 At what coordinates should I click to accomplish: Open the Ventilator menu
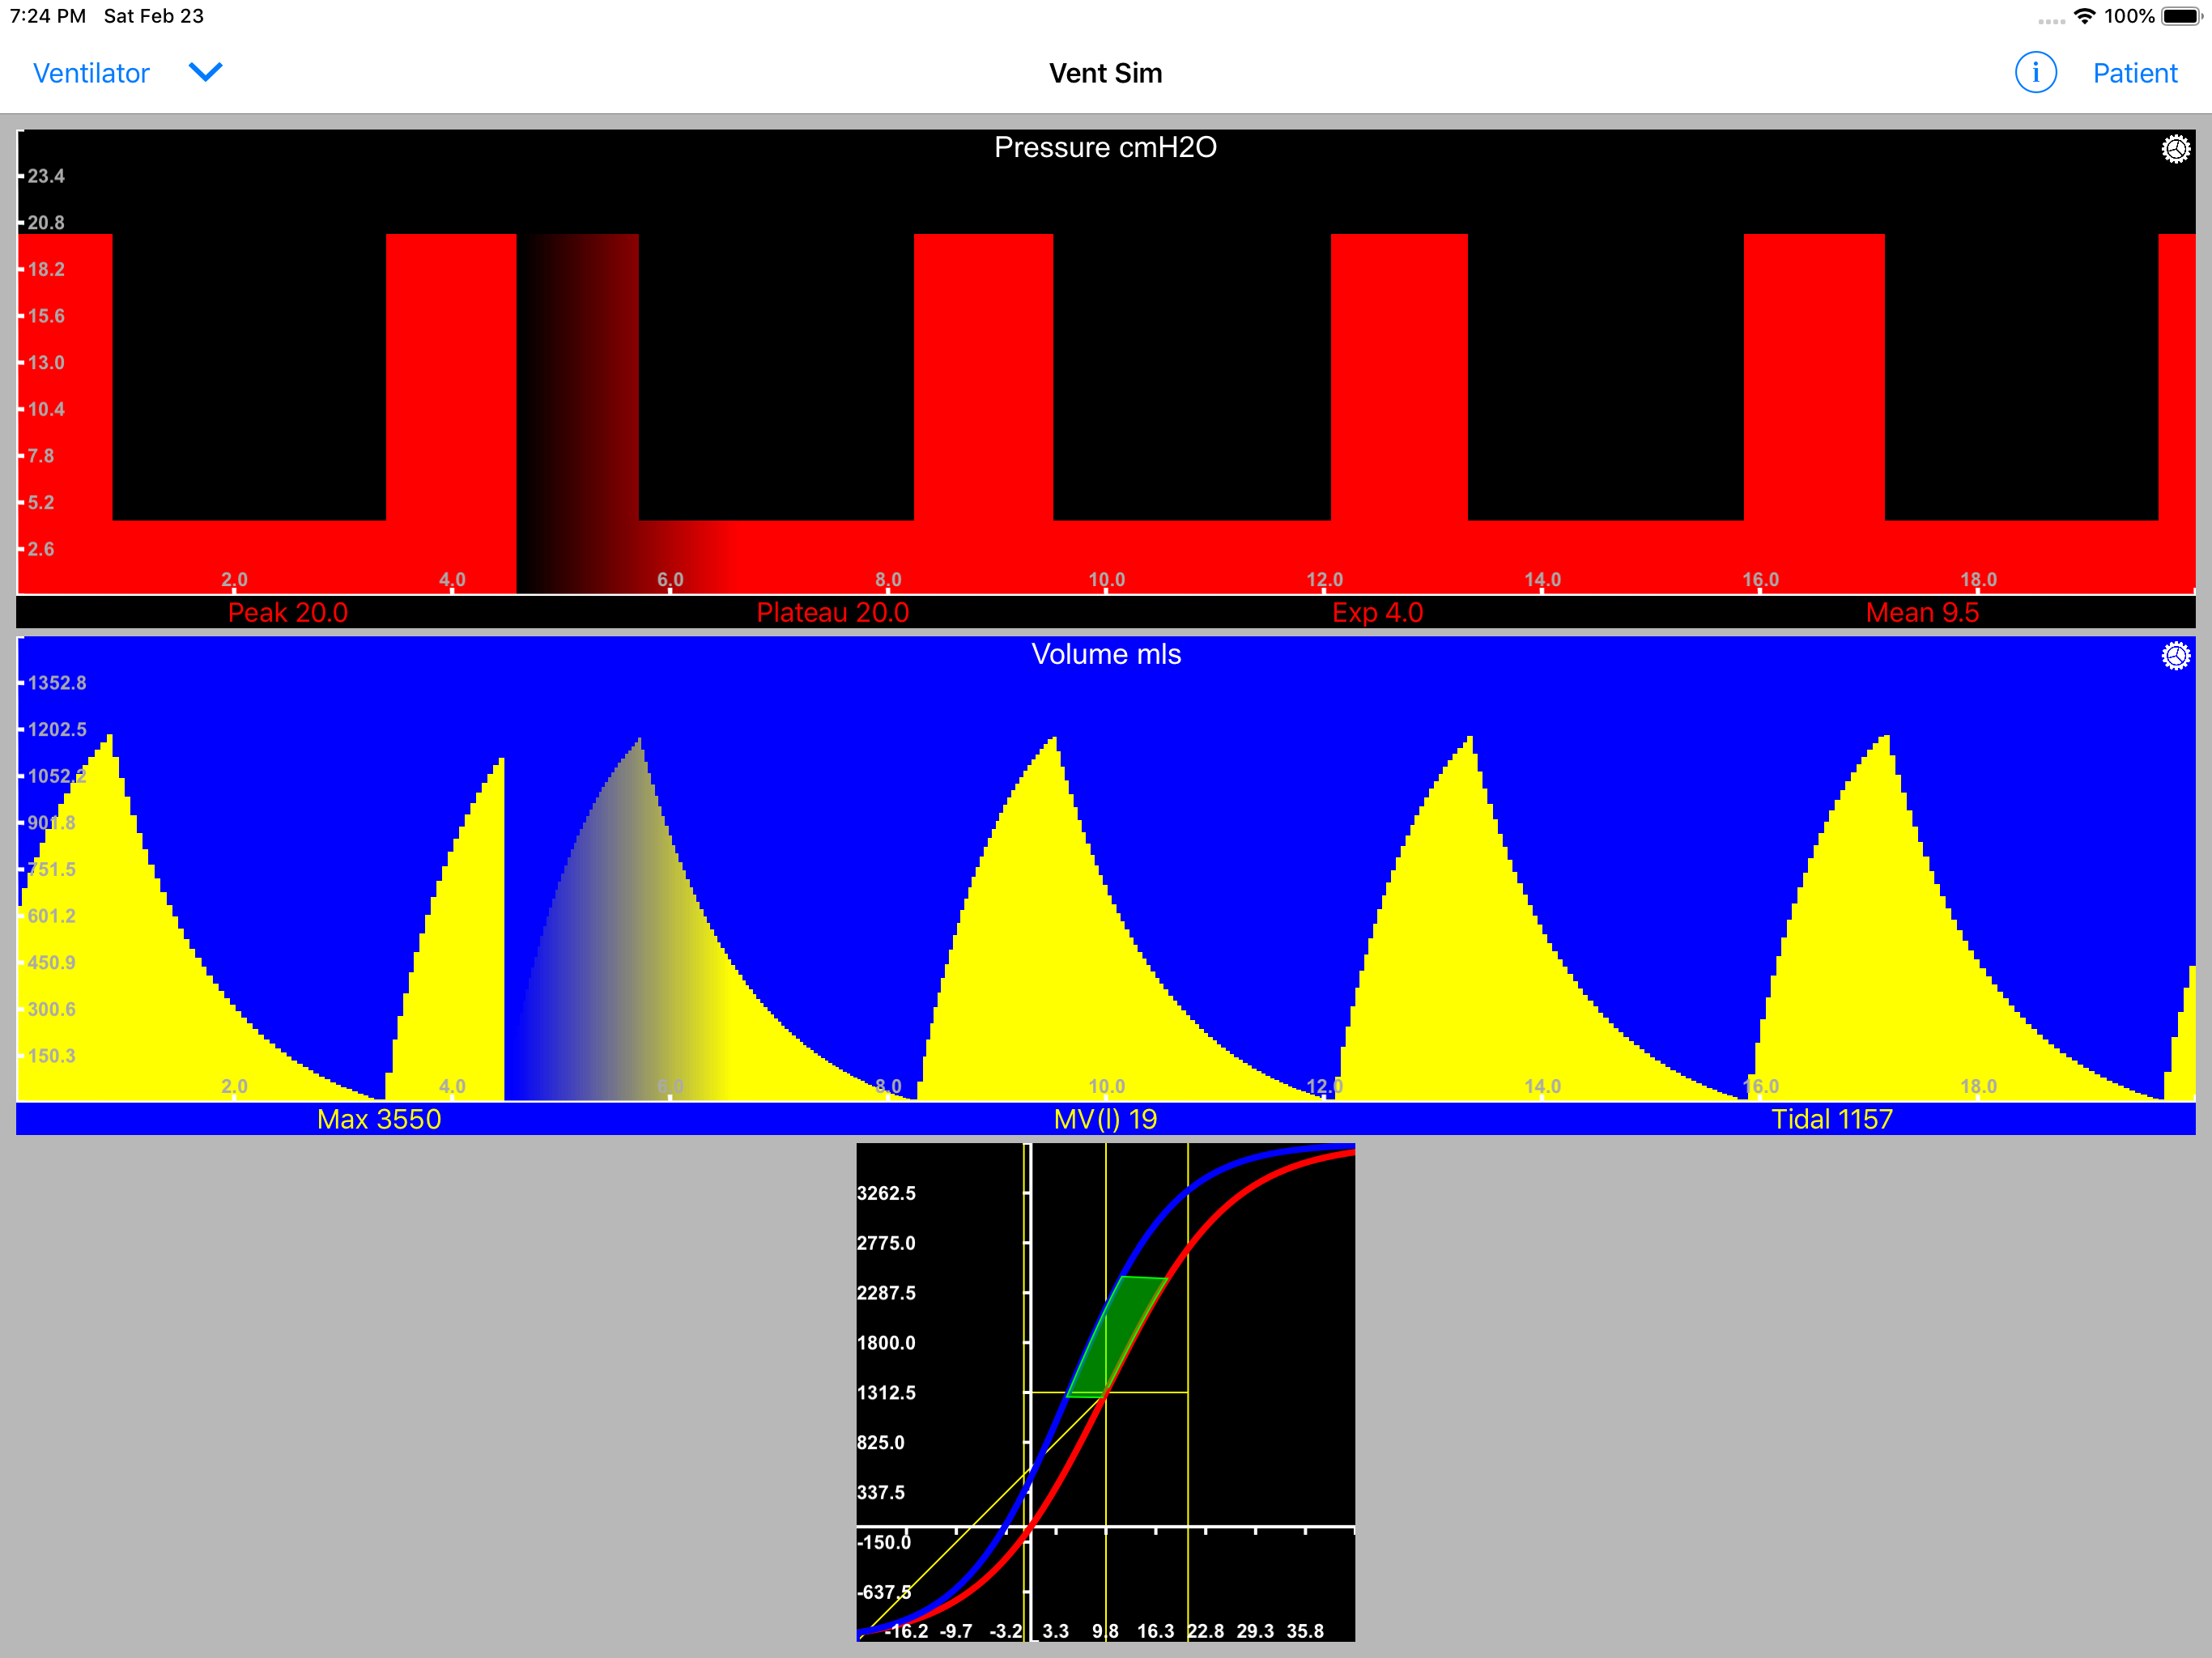coord(91,73)
